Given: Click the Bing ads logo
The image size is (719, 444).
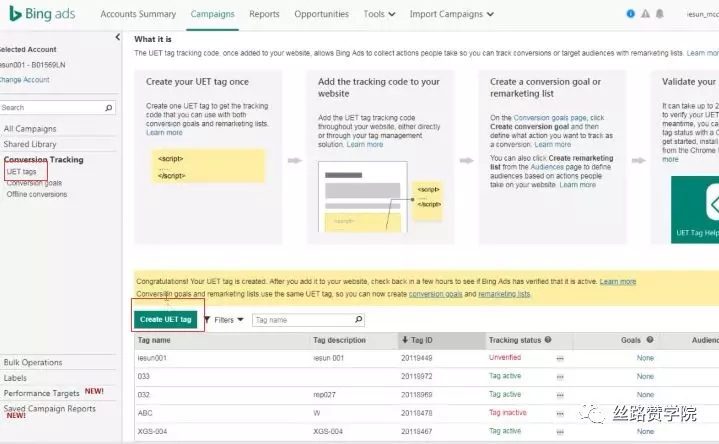Looking at the screenshot, I should [44, 14].
